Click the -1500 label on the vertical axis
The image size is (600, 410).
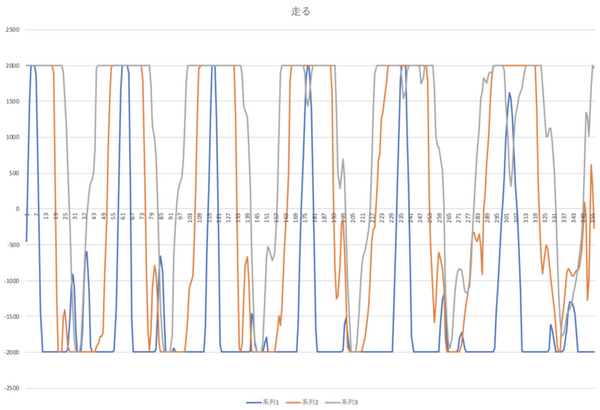(12, 316)
